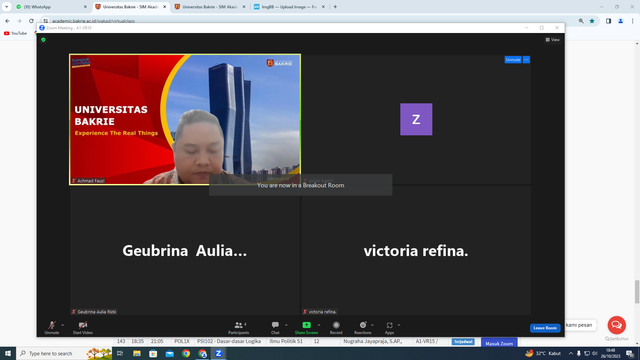The height and width of the screenshot is (360, 640).
Task: Click the green Share Screen icon
Action: (307, 325)
